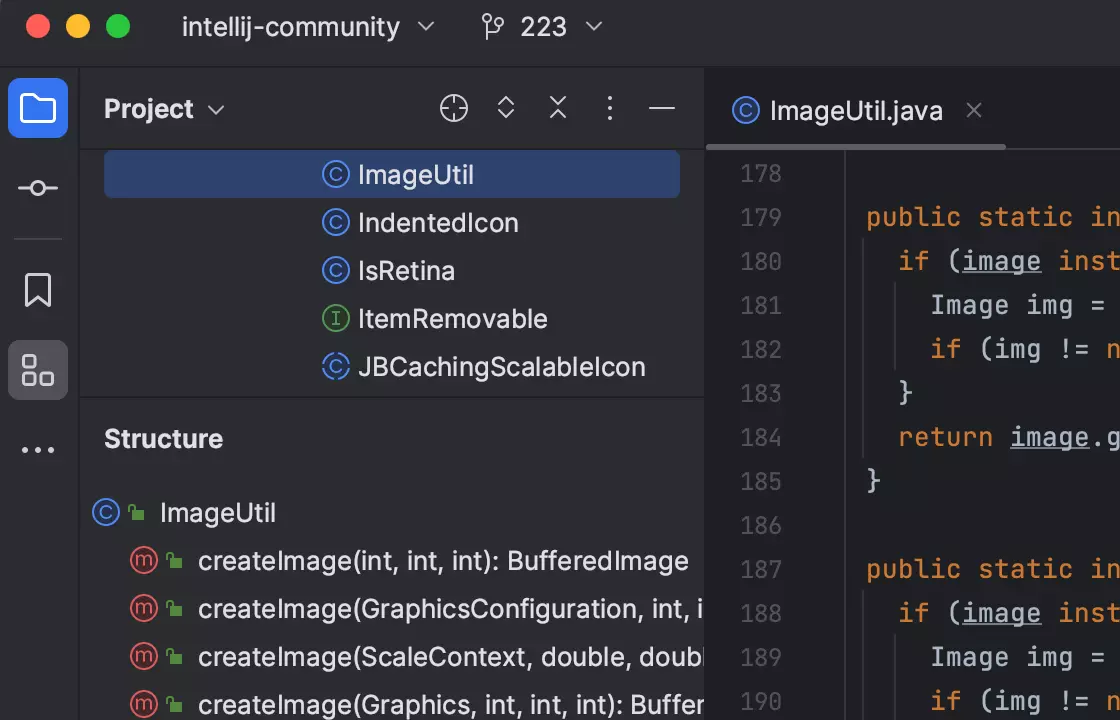1120x720 pixels.
Task: Close the ImageUtil.java tab
Action: pos(973,110)
